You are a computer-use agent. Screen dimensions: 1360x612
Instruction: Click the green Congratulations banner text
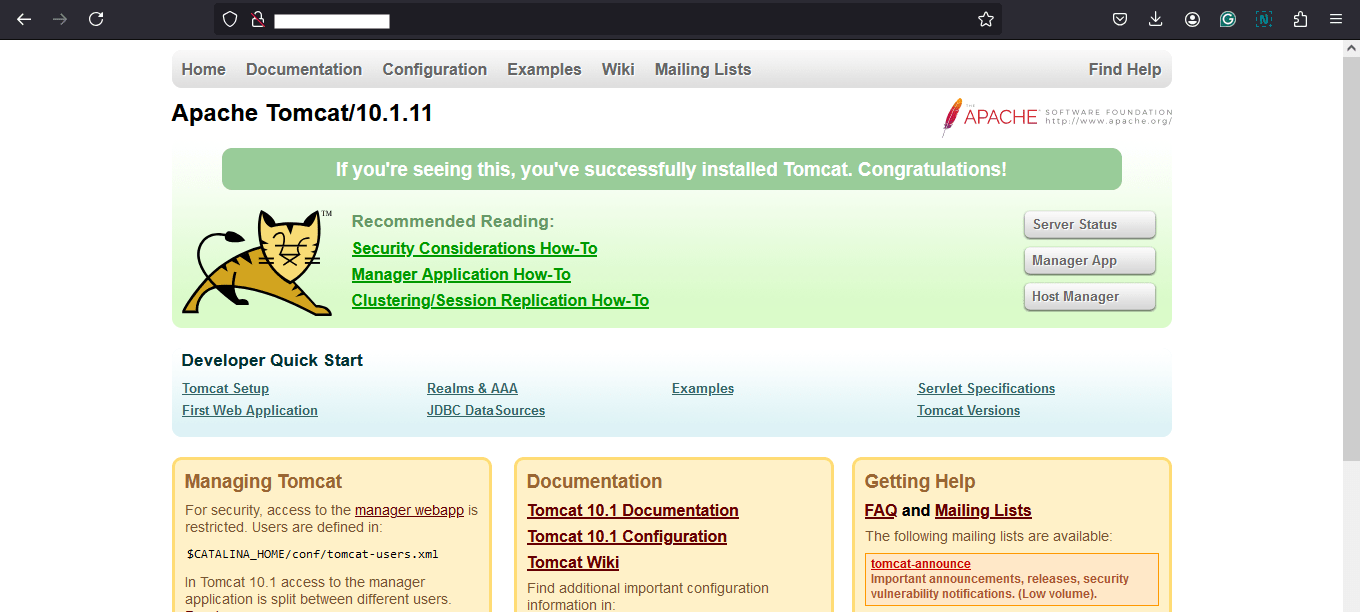[672, 169]
